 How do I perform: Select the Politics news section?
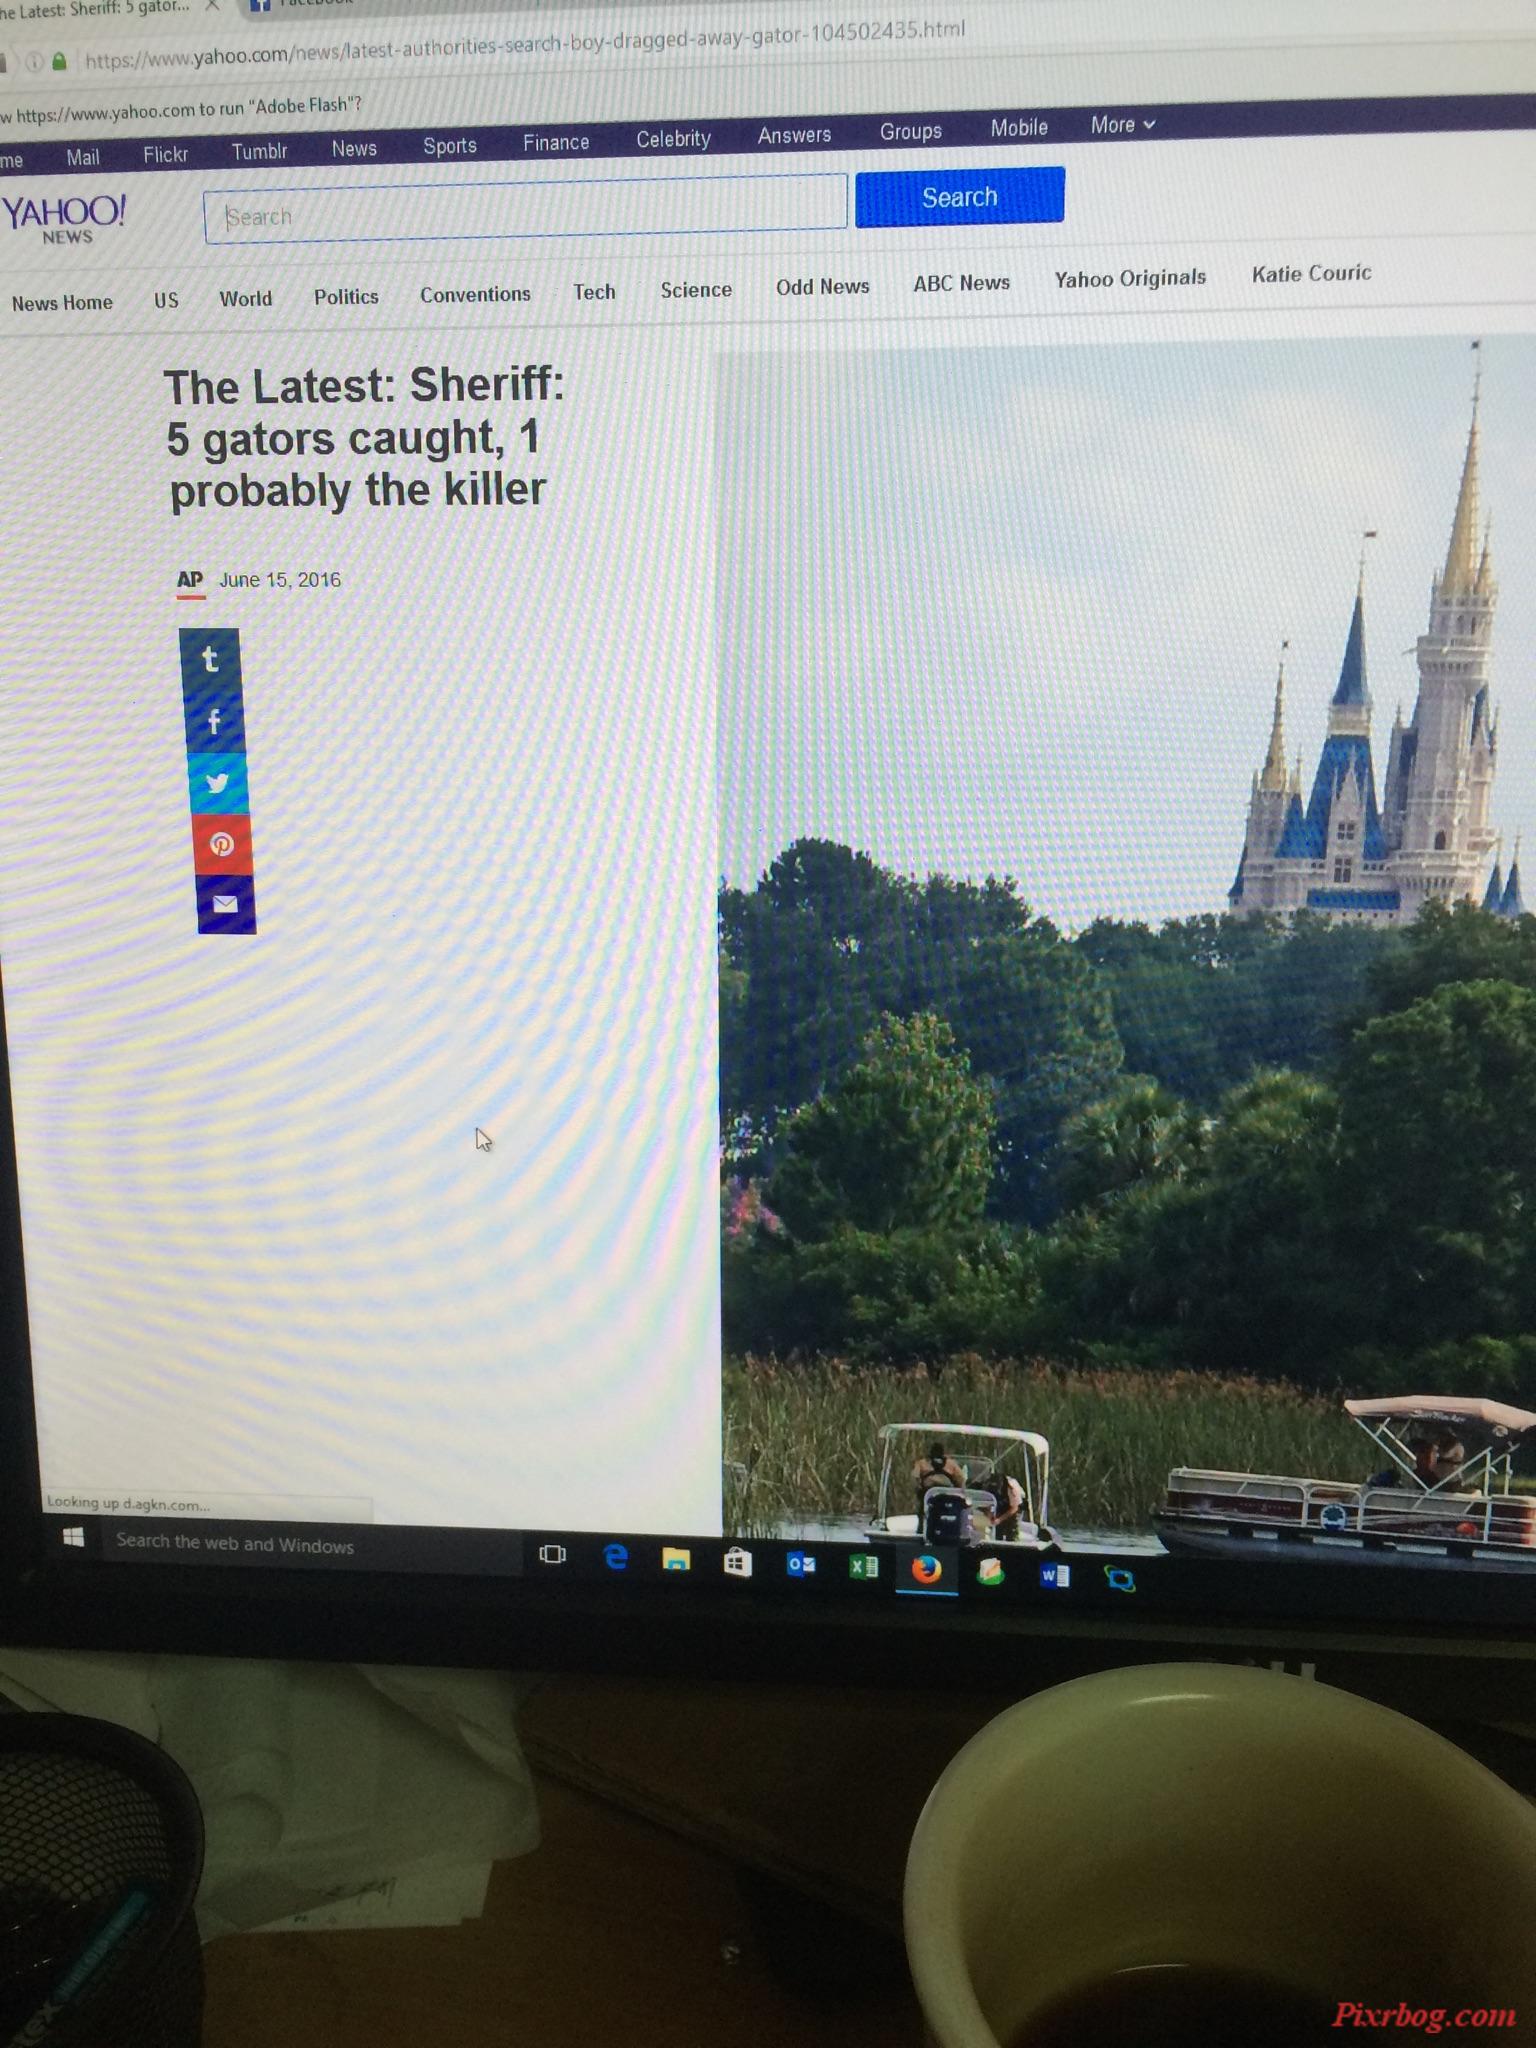point(346,296)
